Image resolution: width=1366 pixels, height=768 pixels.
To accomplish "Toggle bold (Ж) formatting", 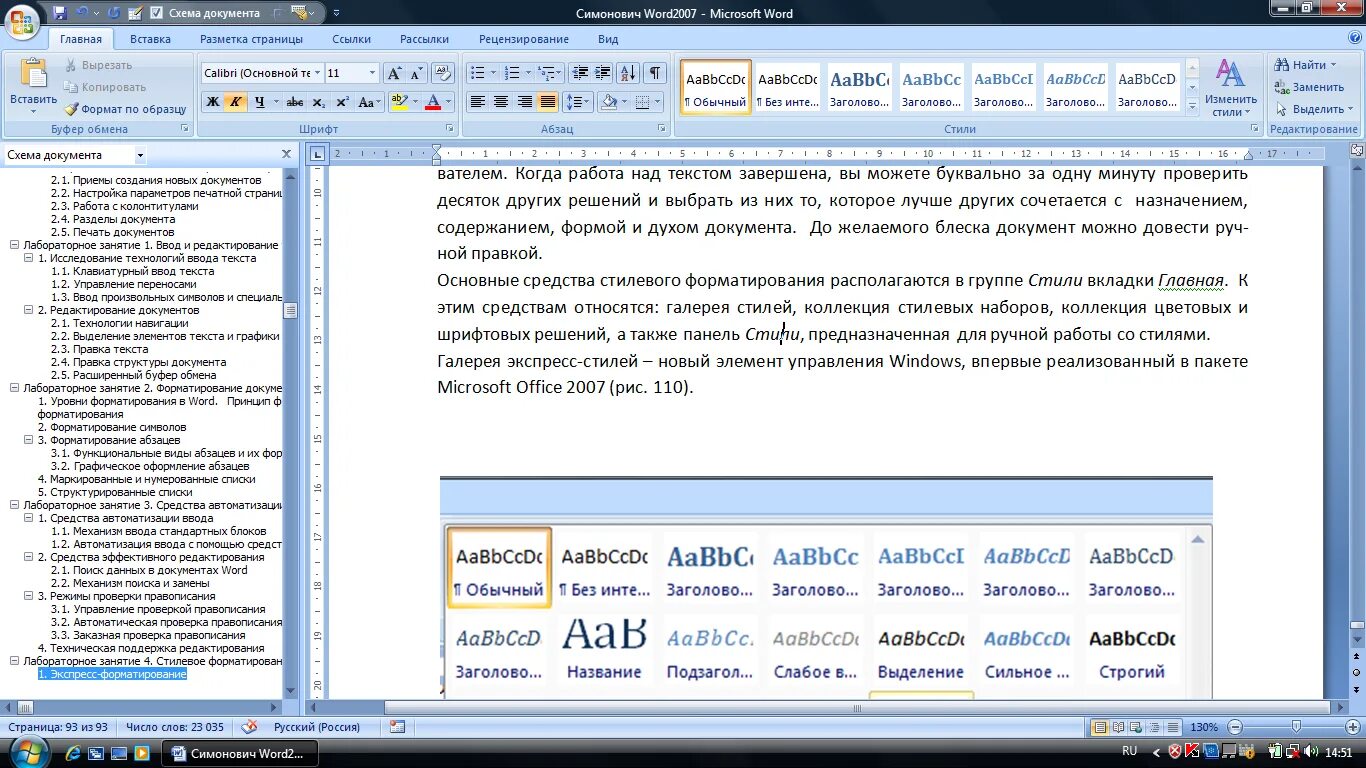I will click(213, 102).
